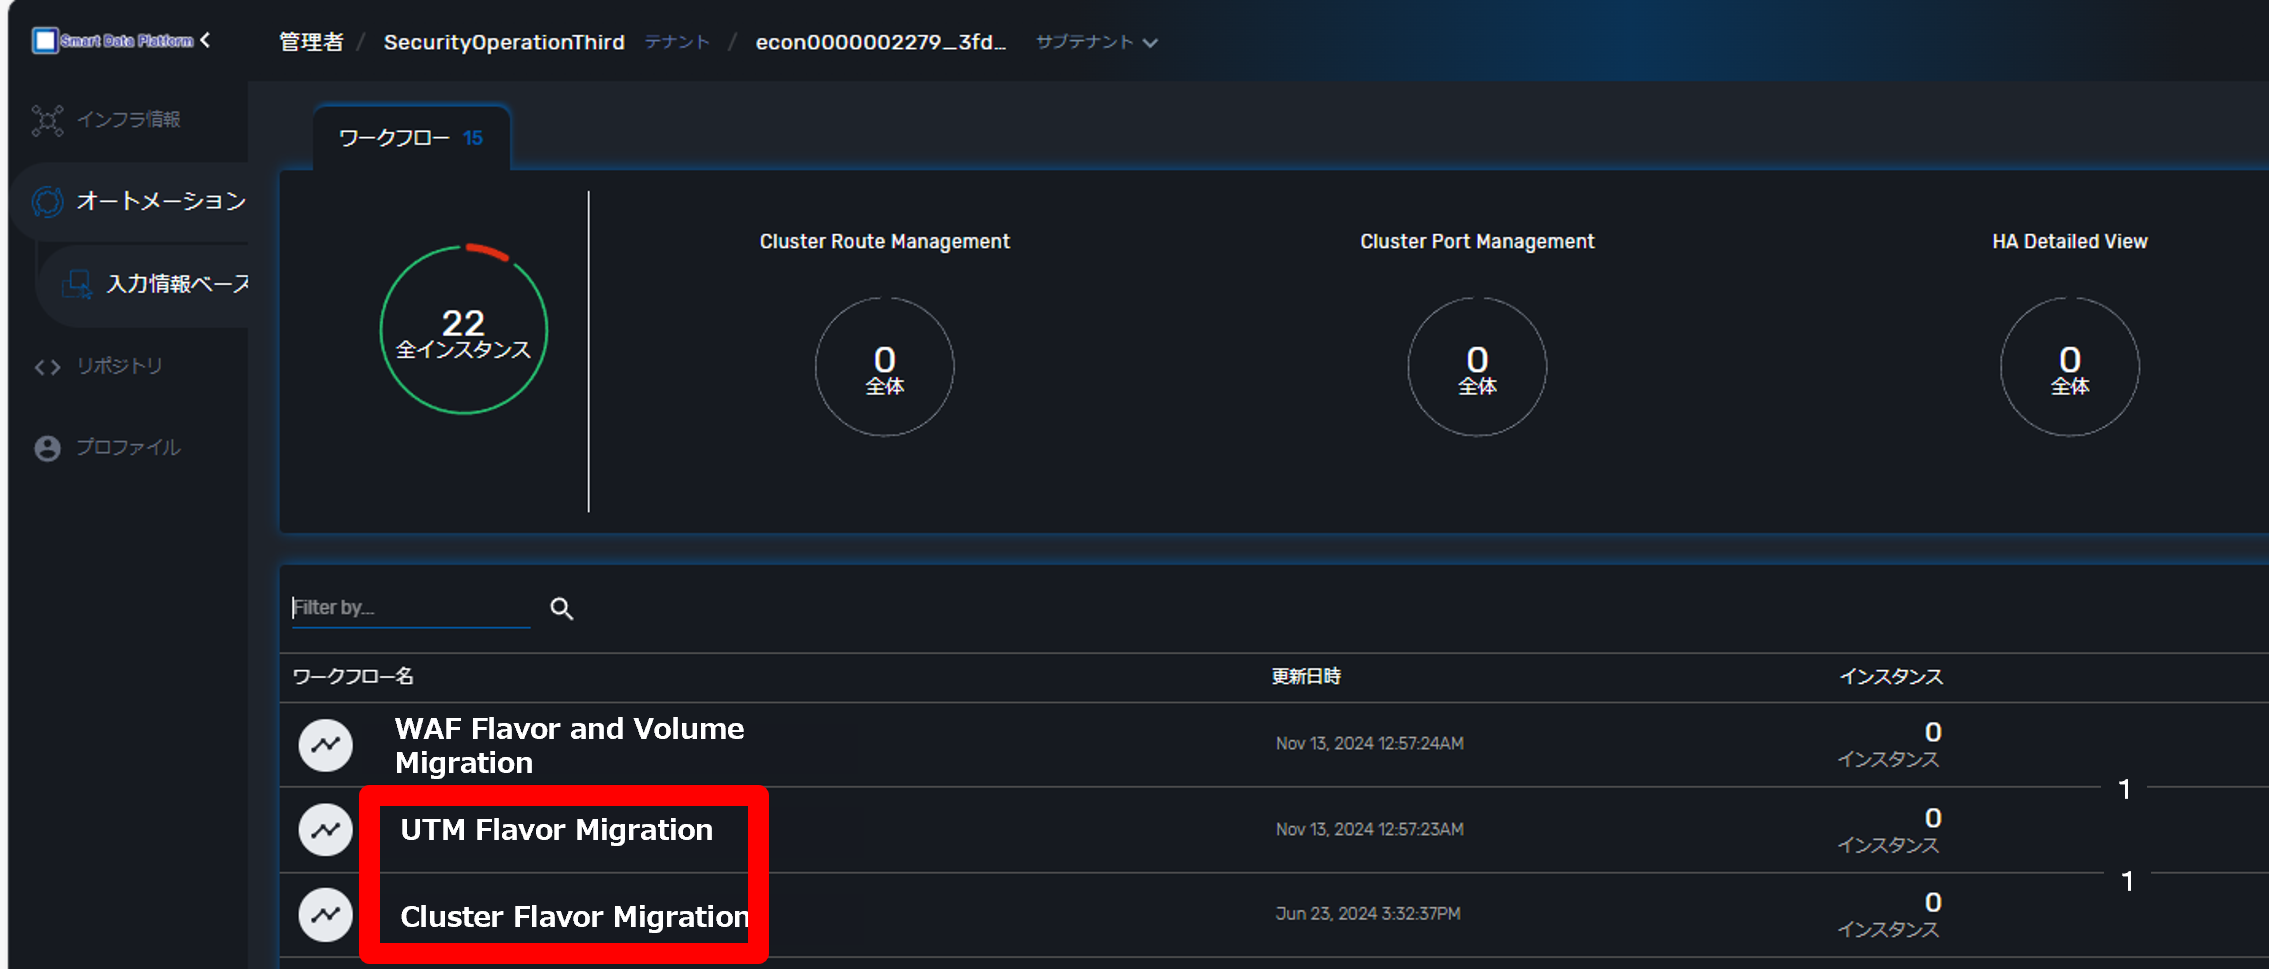Click the Cluster Flavor Migration row icon

tap(326, 915)
